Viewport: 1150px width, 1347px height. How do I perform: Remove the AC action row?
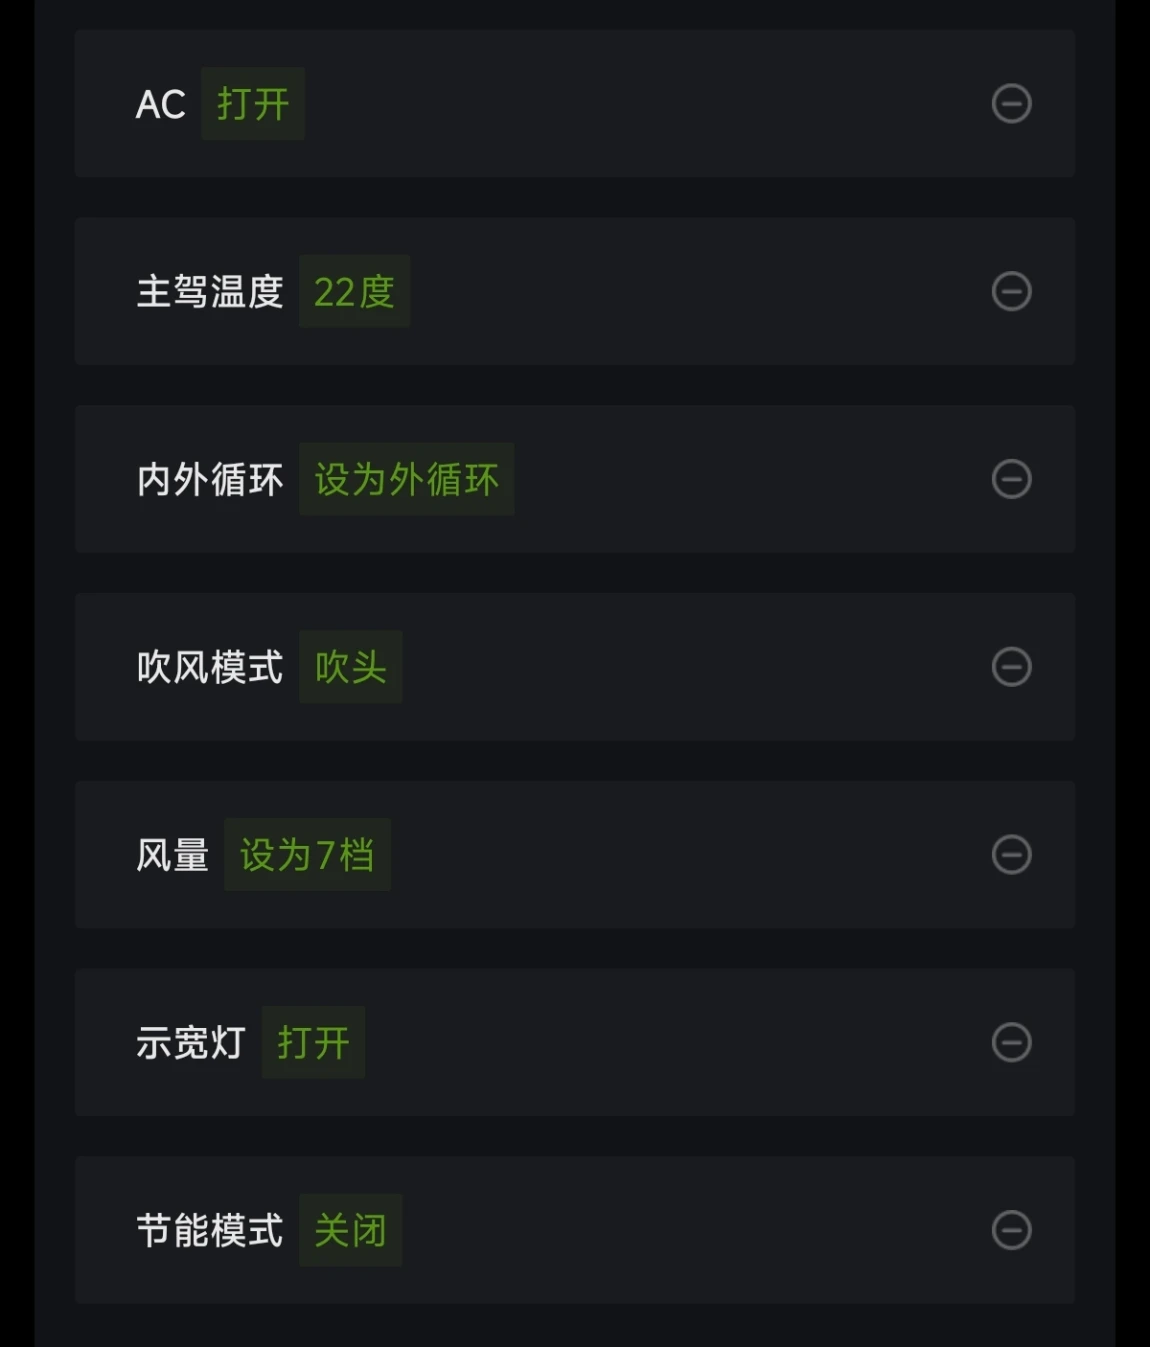coord(1011,104)
